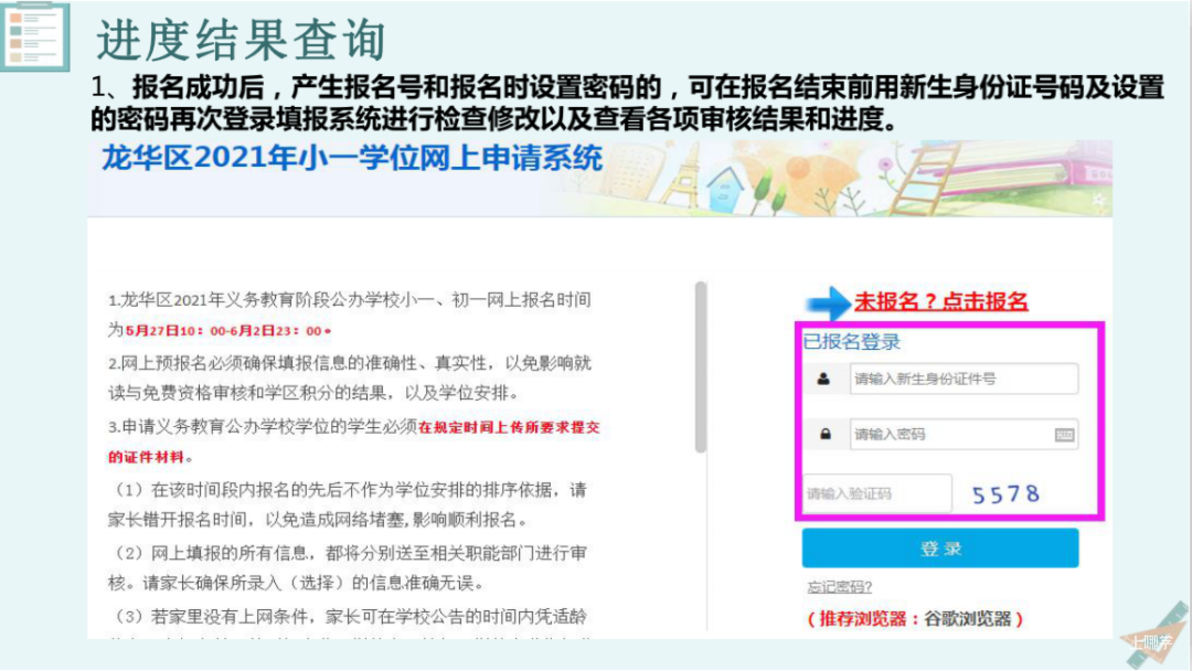This screenshot has height=671, width=1192.
Task: Click the 未报名？点击报名 link
Action: click(x=940, y=301)
